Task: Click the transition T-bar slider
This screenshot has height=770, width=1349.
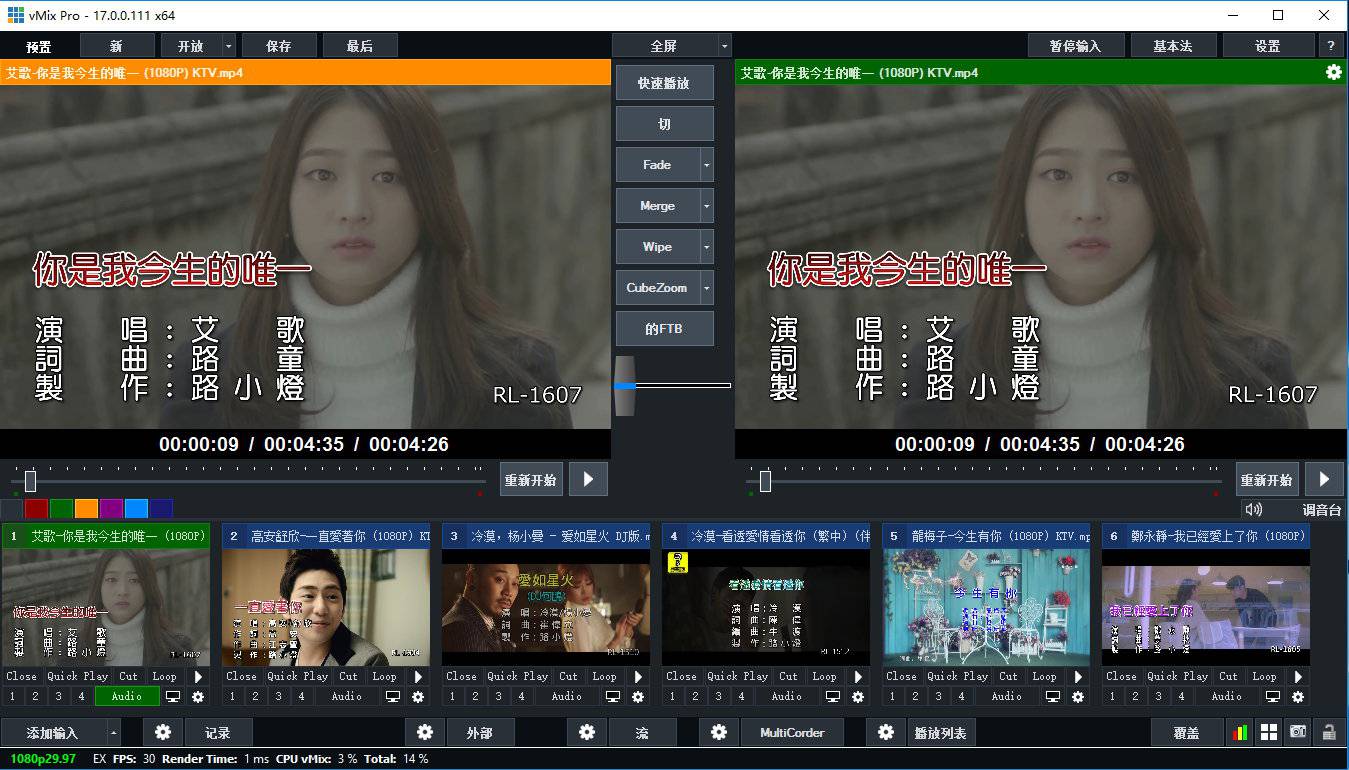Action: tap(624, 385)
